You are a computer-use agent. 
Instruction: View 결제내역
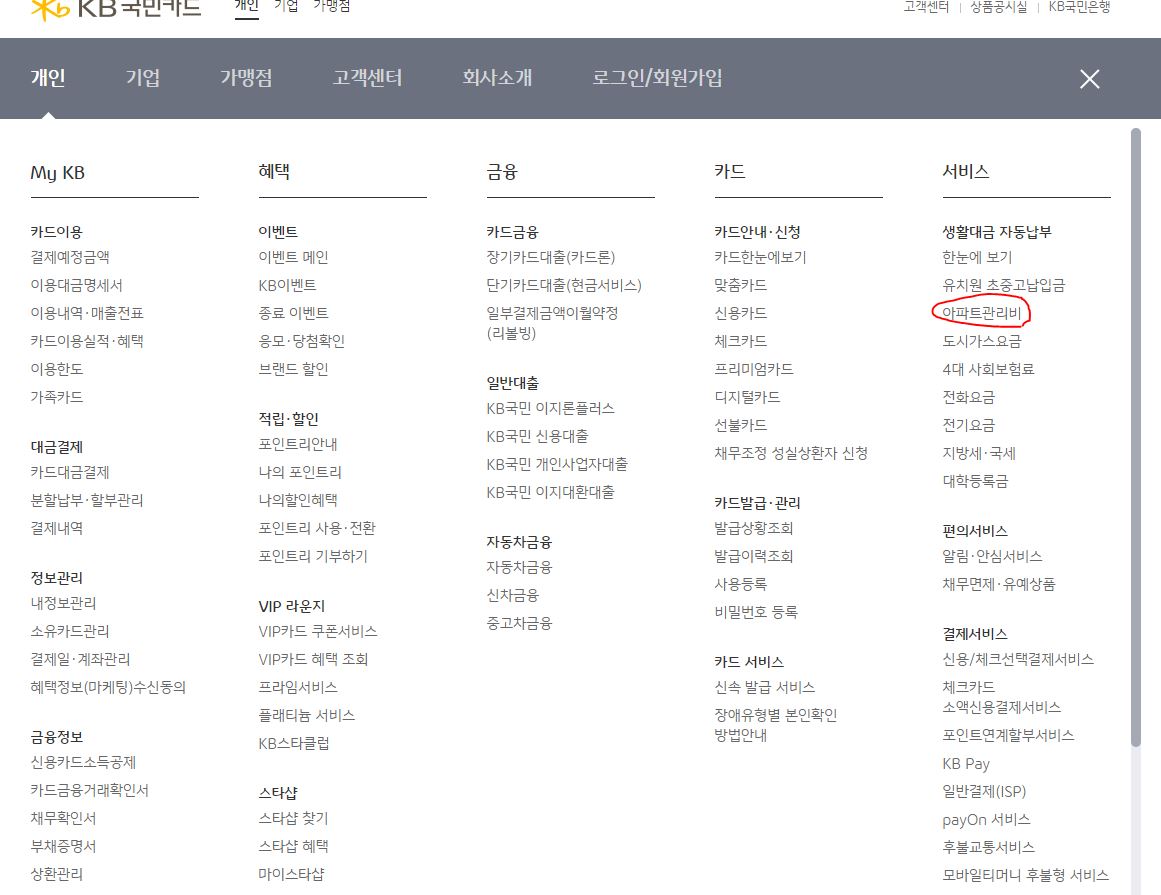click(x=57, y=529)
